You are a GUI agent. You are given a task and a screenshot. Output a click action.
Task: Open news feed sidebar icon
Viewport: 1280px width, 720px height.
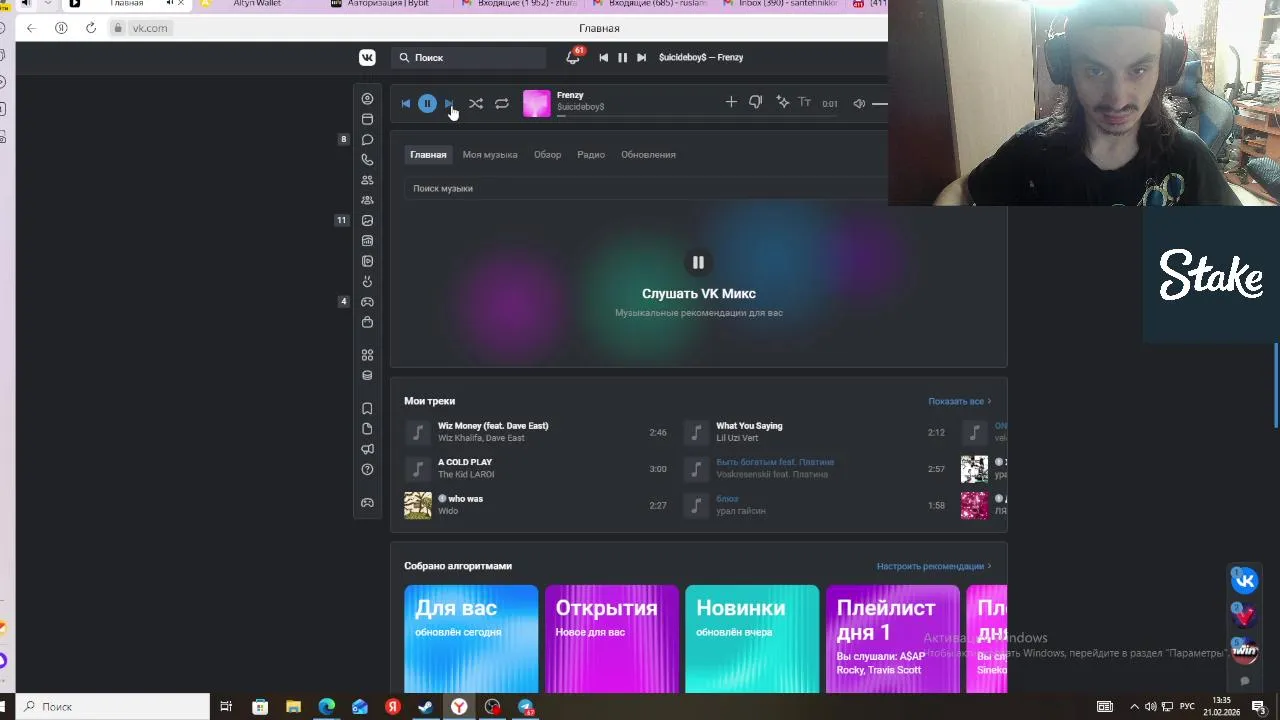tap(367, 119)
